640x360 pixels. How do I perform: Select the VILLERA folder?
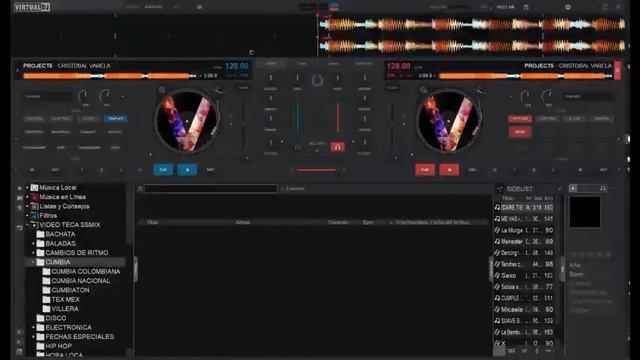(x=65, y=309)
